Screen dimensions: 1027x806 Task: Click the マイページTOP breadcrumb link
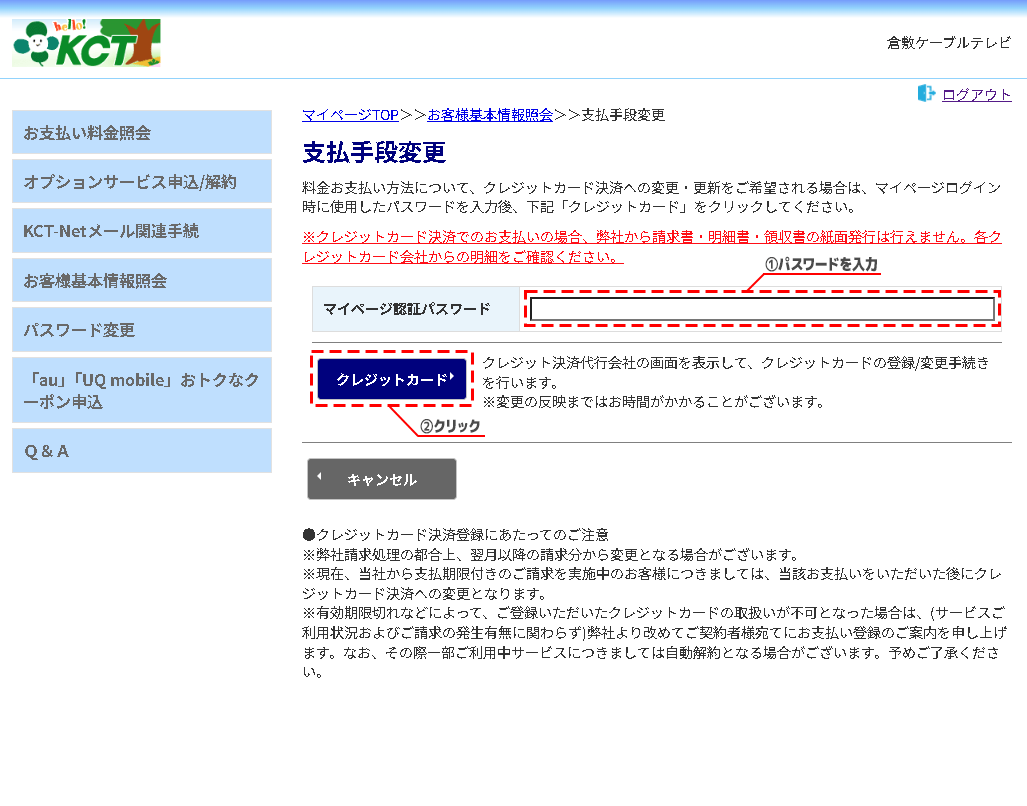pos(350,115)
